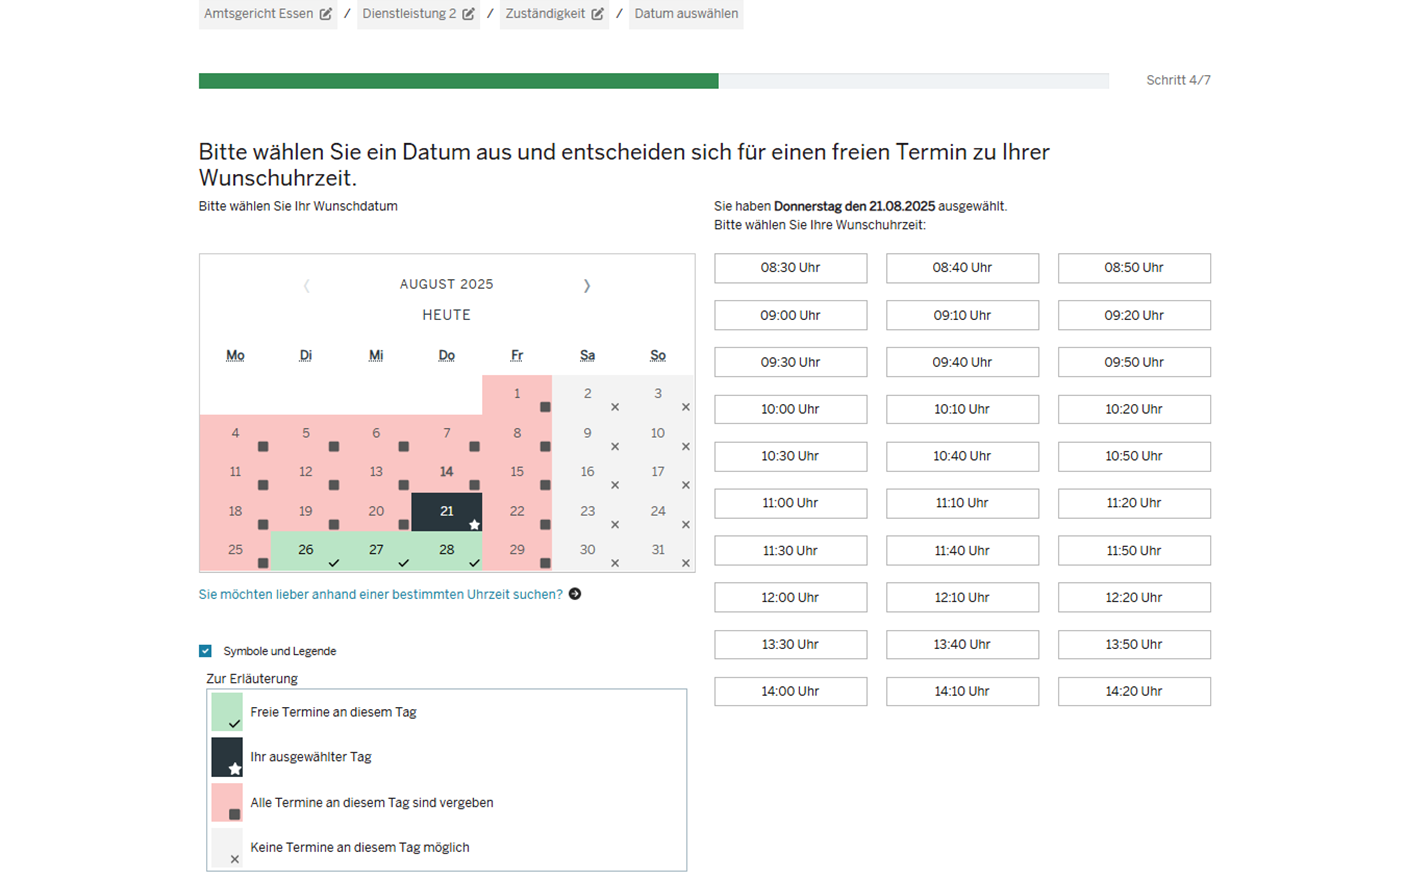Select August 28 in calendar
Viewport: 1416px width, 880px height.
(446, 550)
